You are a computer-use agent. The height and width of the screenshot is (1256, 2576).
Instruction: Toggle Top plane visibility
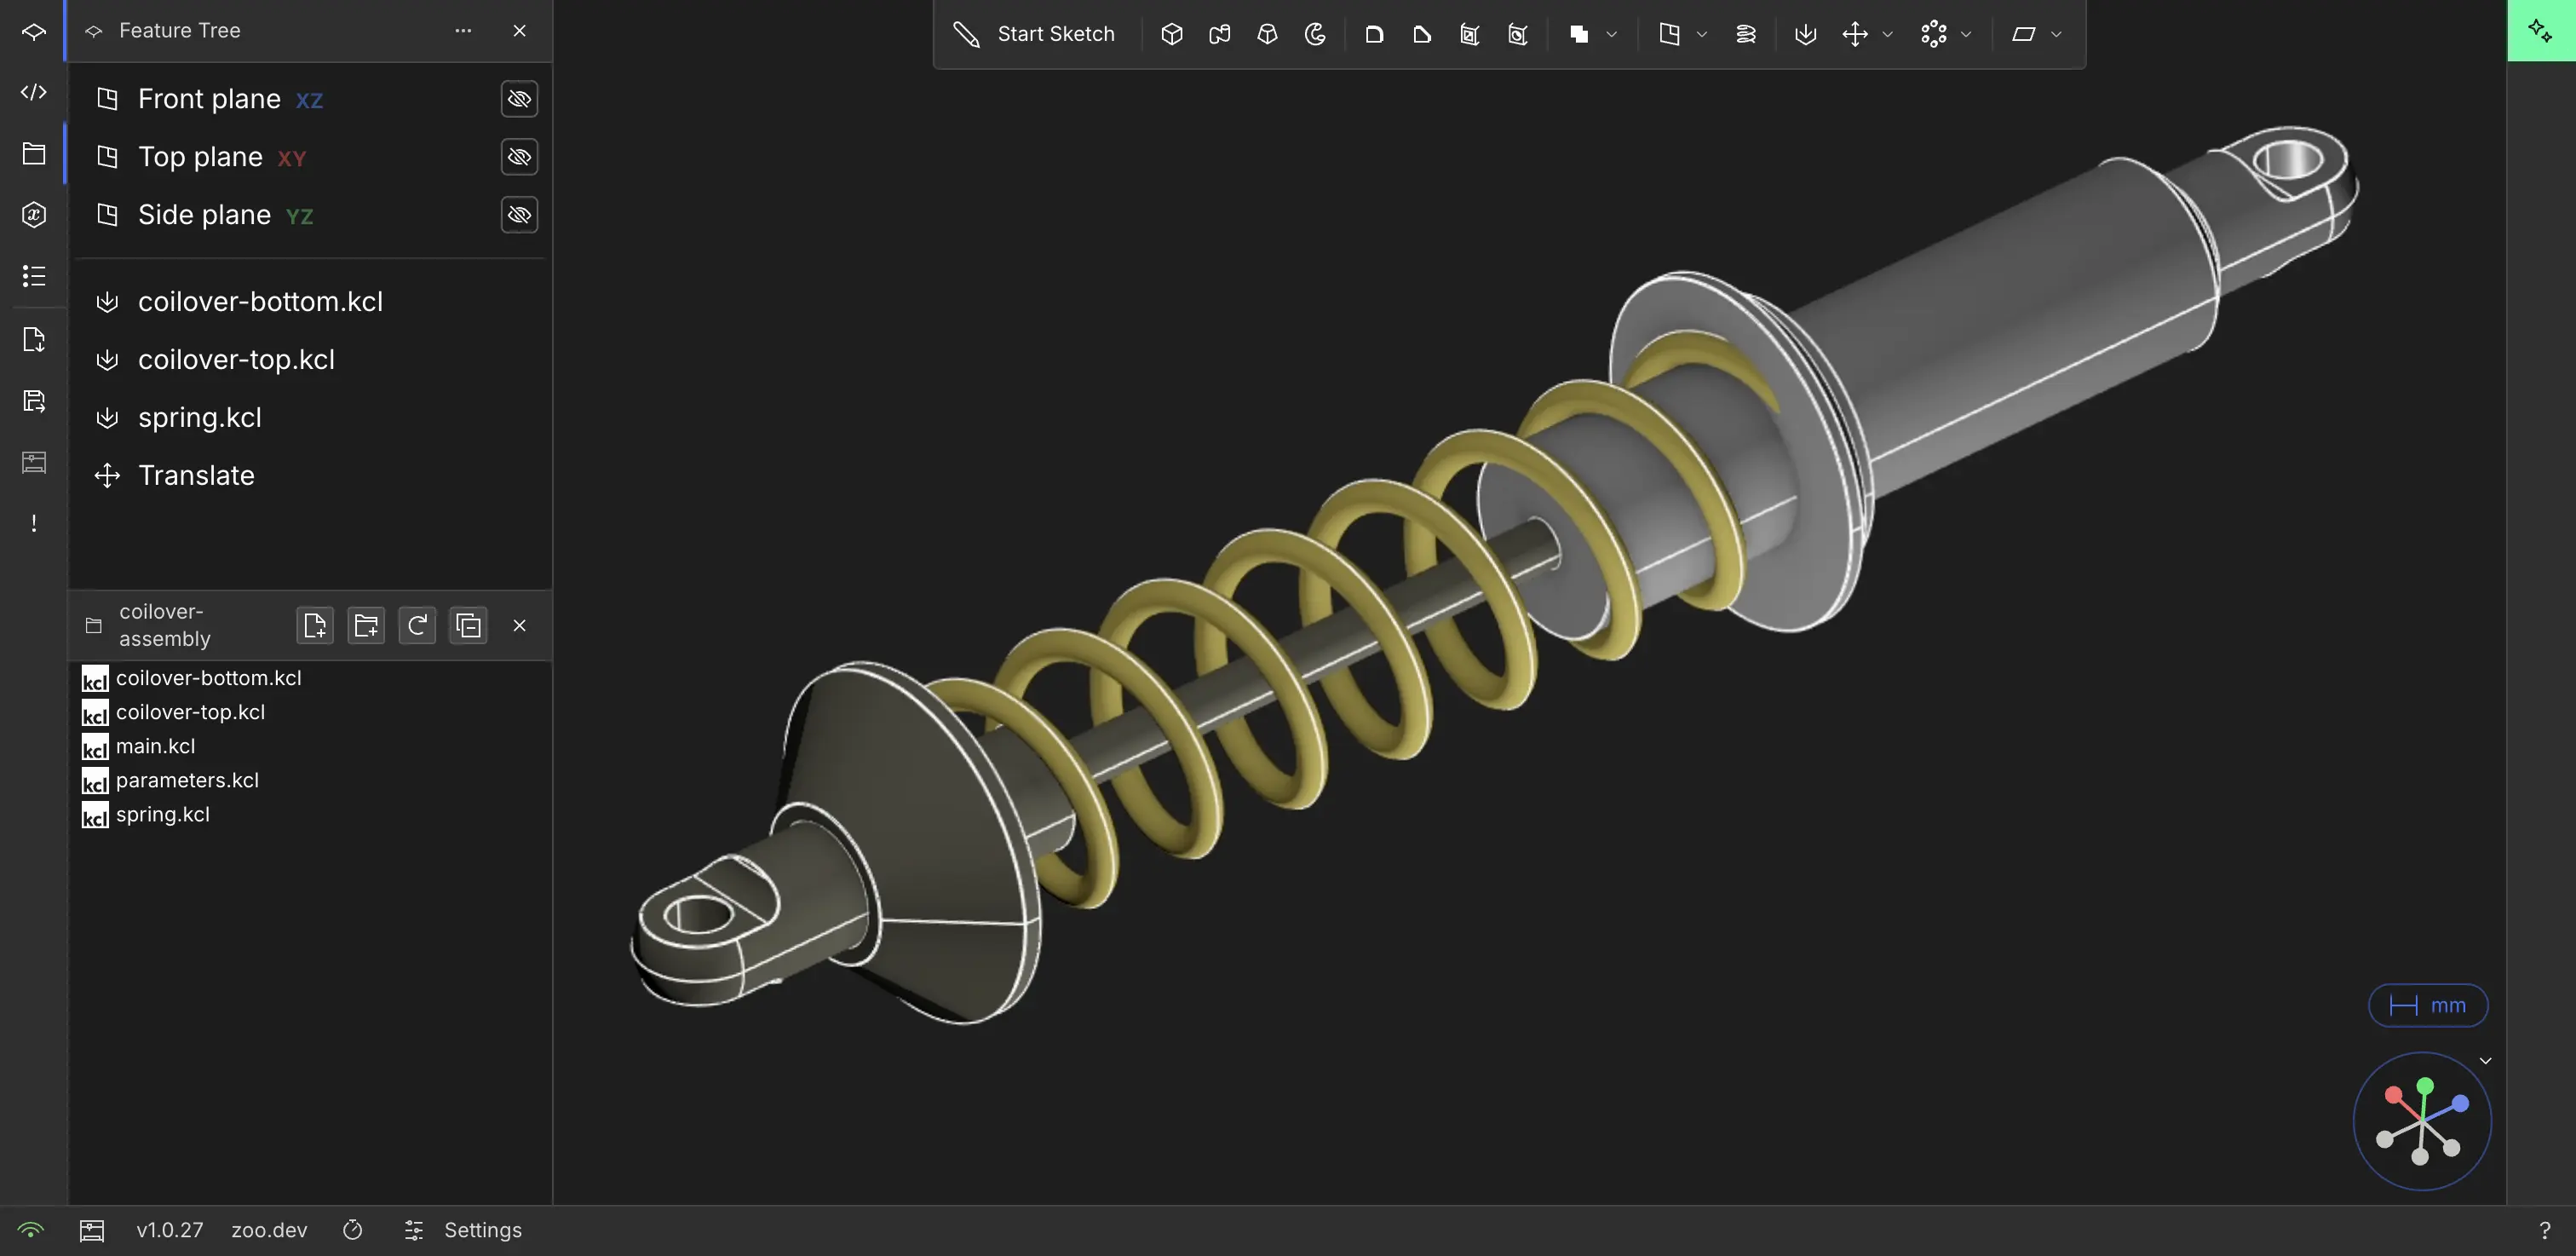click(x=519, y=157)
